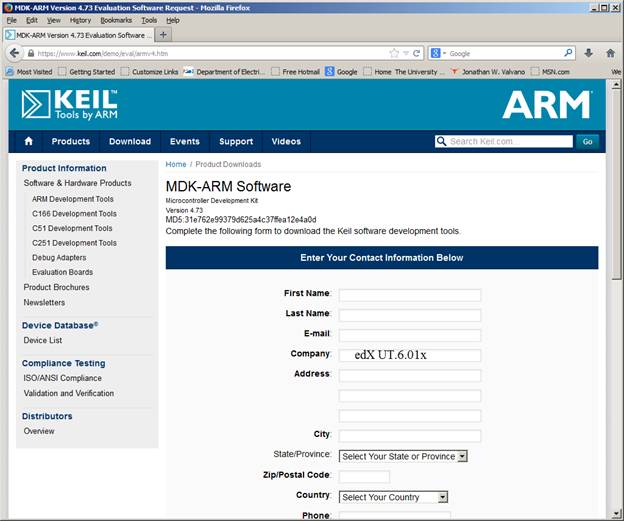Open the ISO/ANSI Compliance link
The width and height of the screenshot is (624, 521).
(x=62, y=378)
